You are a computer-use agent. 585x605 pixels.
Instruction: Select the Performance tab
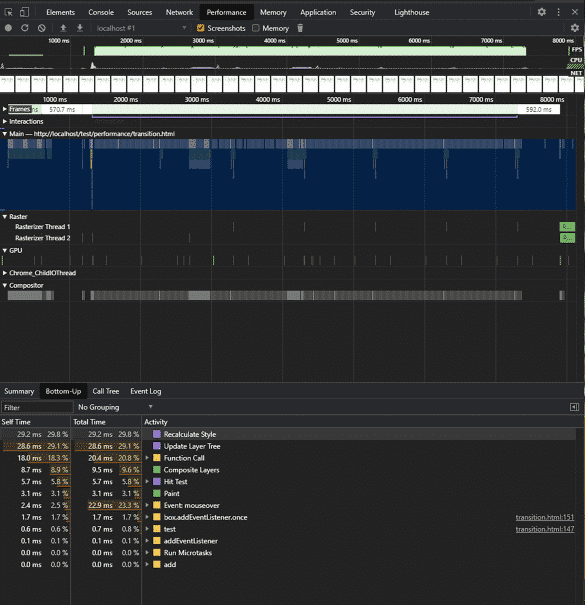click(x=226, y=12)
